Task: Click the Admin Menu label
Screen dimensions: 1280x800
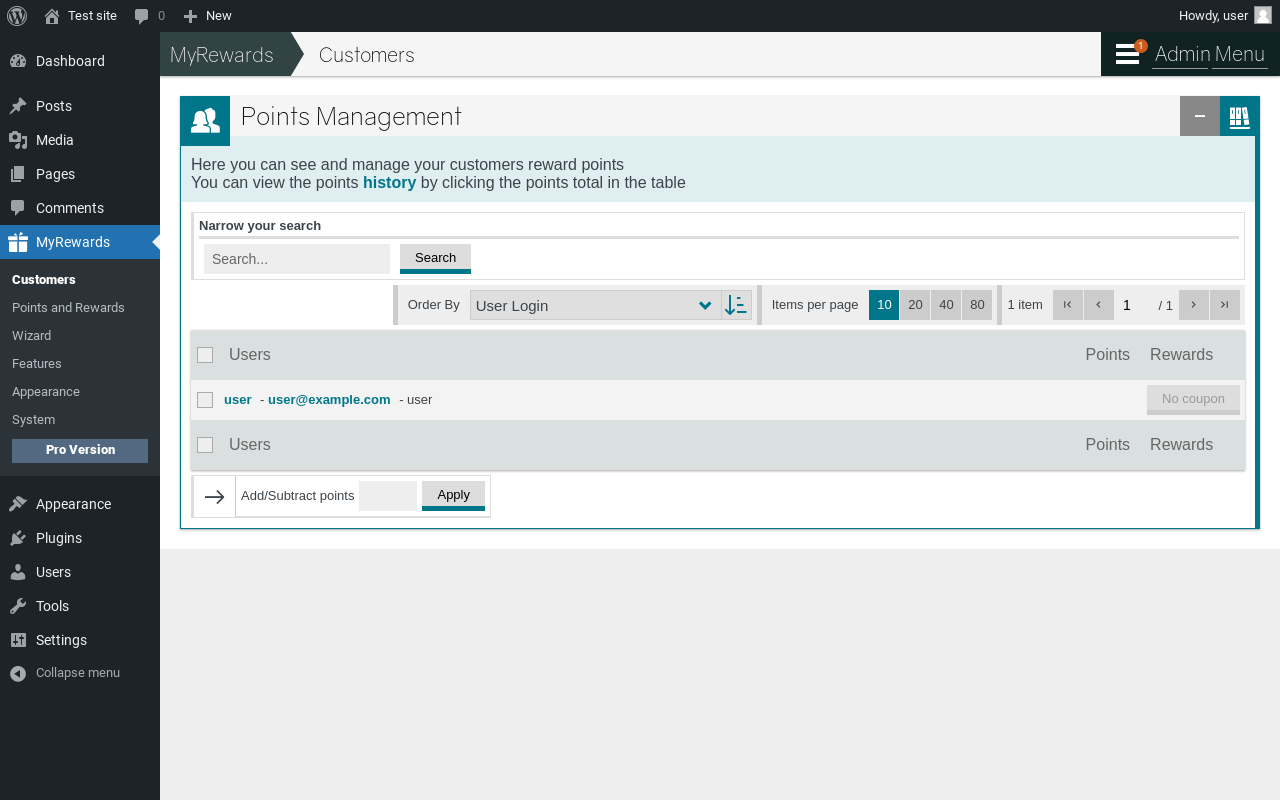Action: coord(1210,54)
